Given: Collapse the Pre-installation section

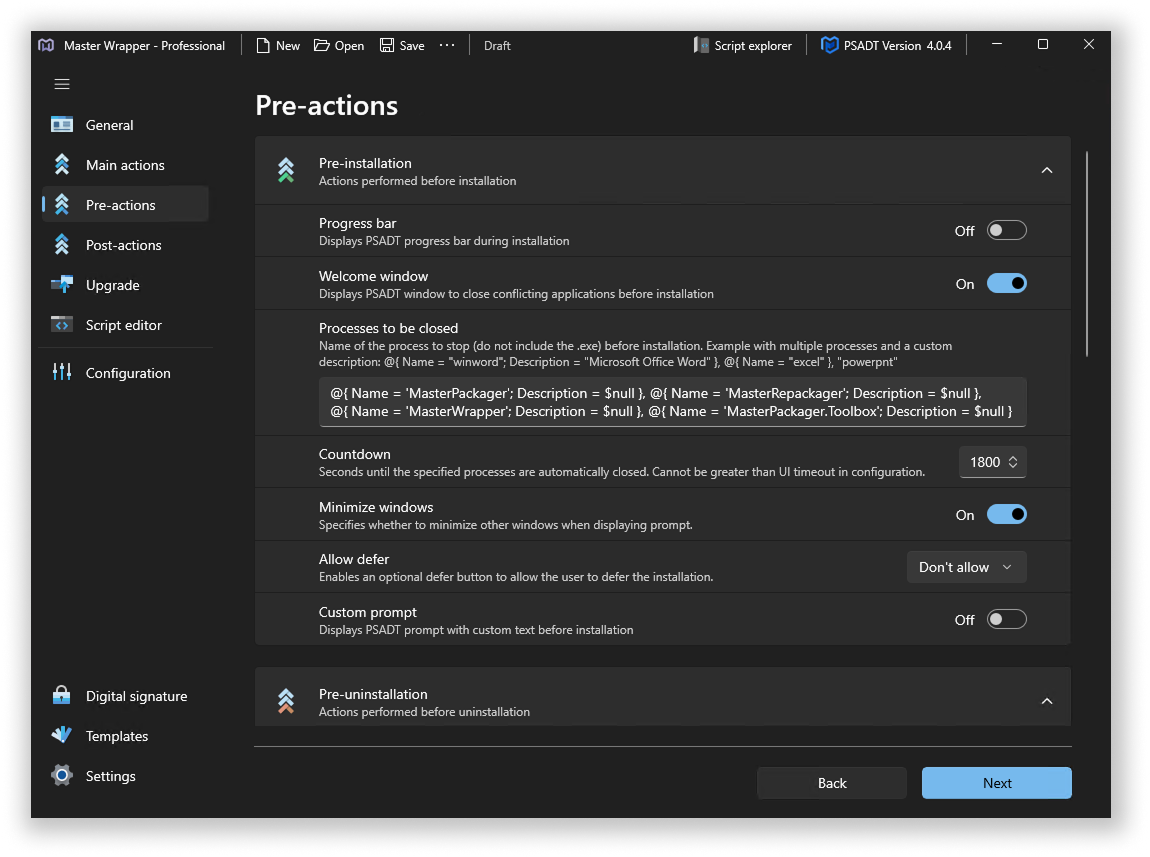Looking at the screenshot, I should pos(1047,171).
